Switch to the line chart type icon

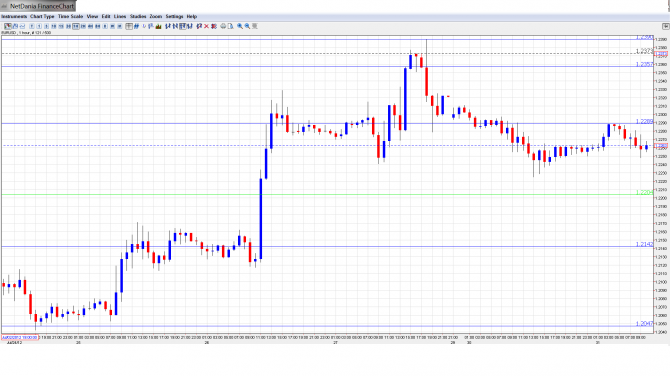pos(22,26)
